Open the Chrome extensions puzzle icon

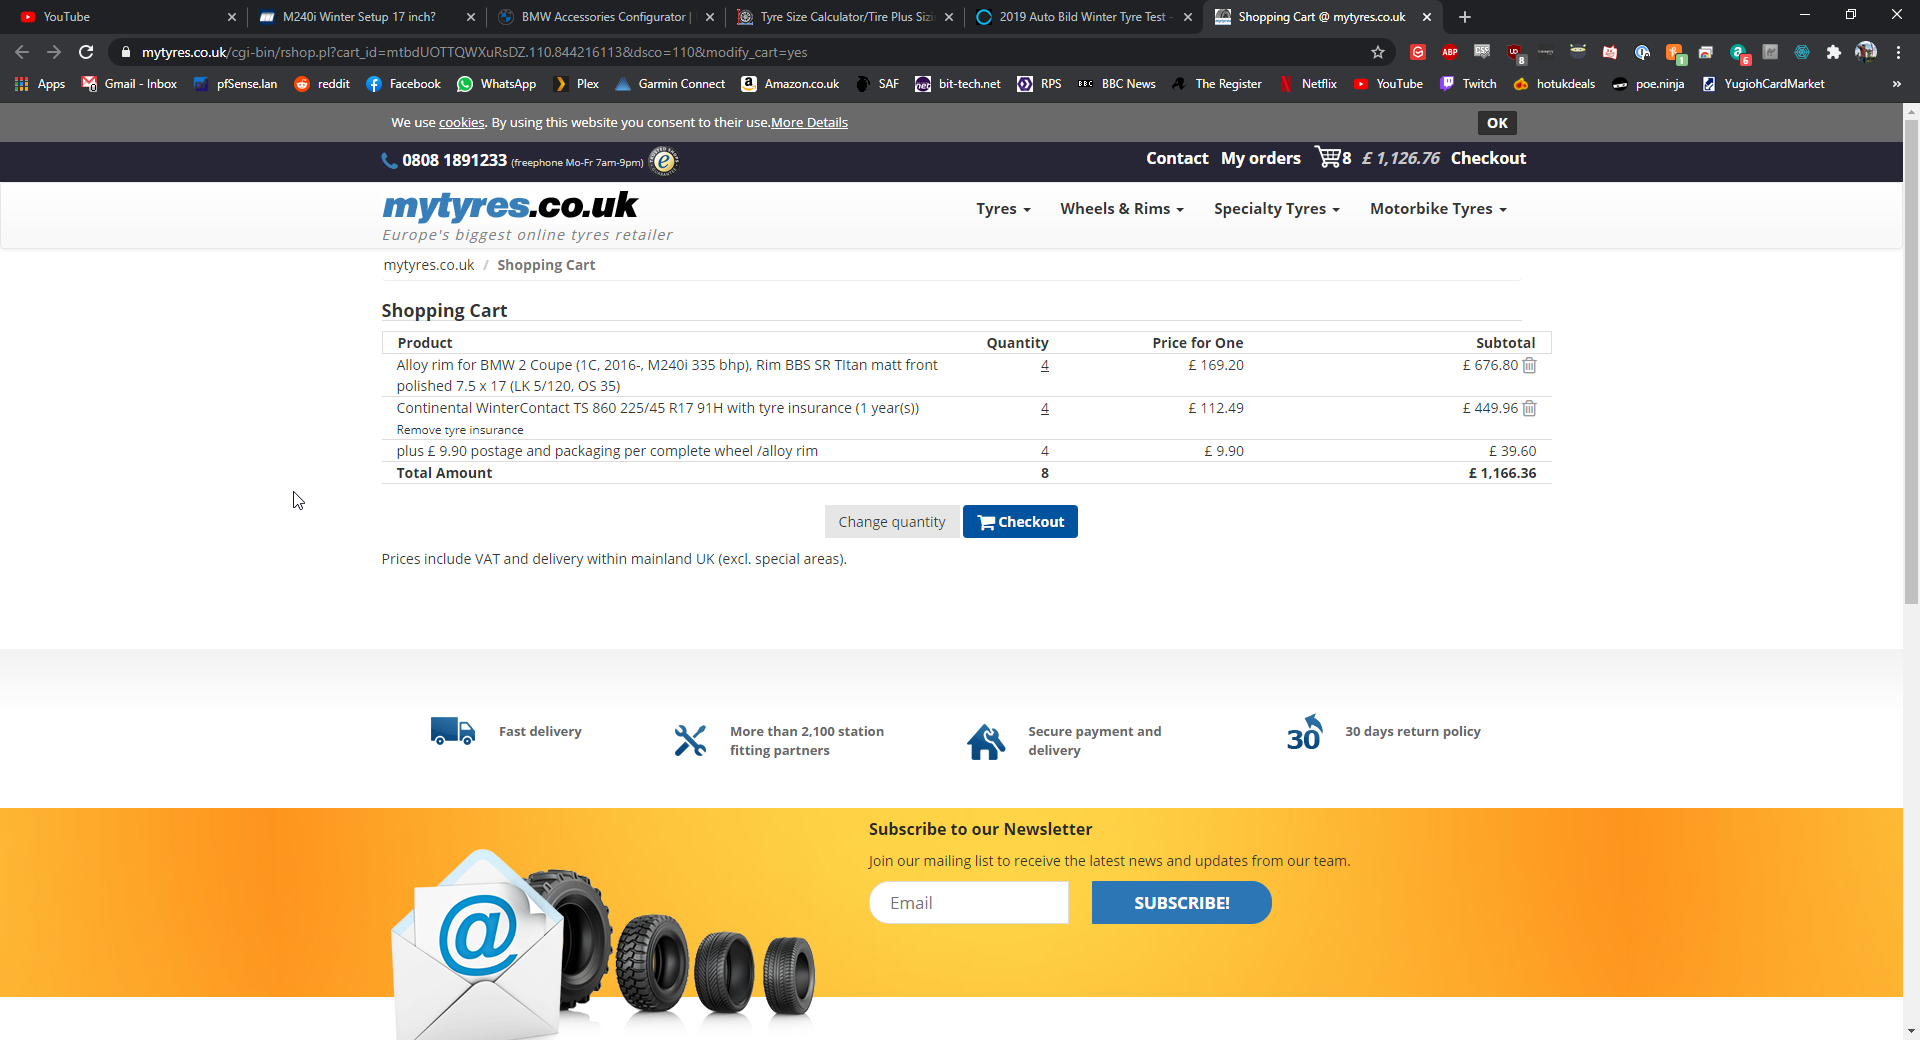pos(1833,52)
